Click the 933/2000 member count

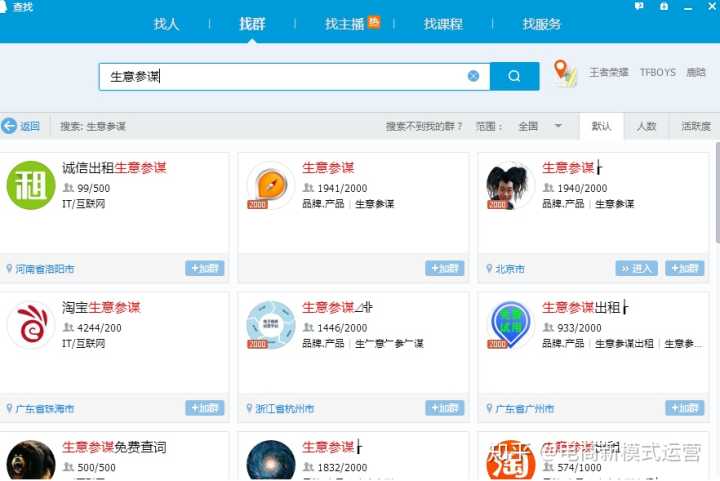[579, 328]
